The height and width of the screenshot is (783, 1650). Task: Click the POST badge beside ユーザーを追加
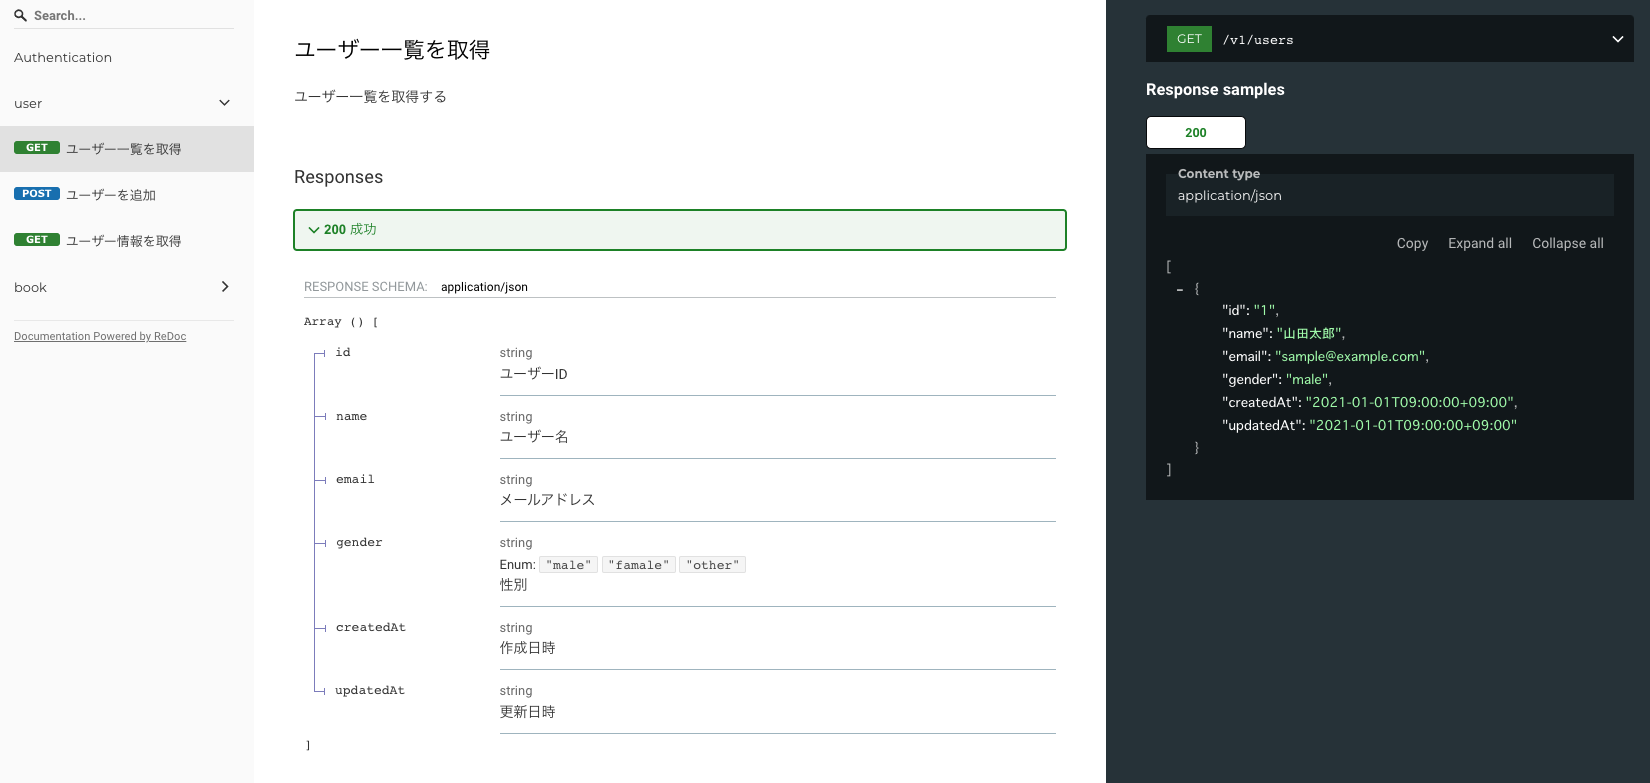tap(37, 194)
